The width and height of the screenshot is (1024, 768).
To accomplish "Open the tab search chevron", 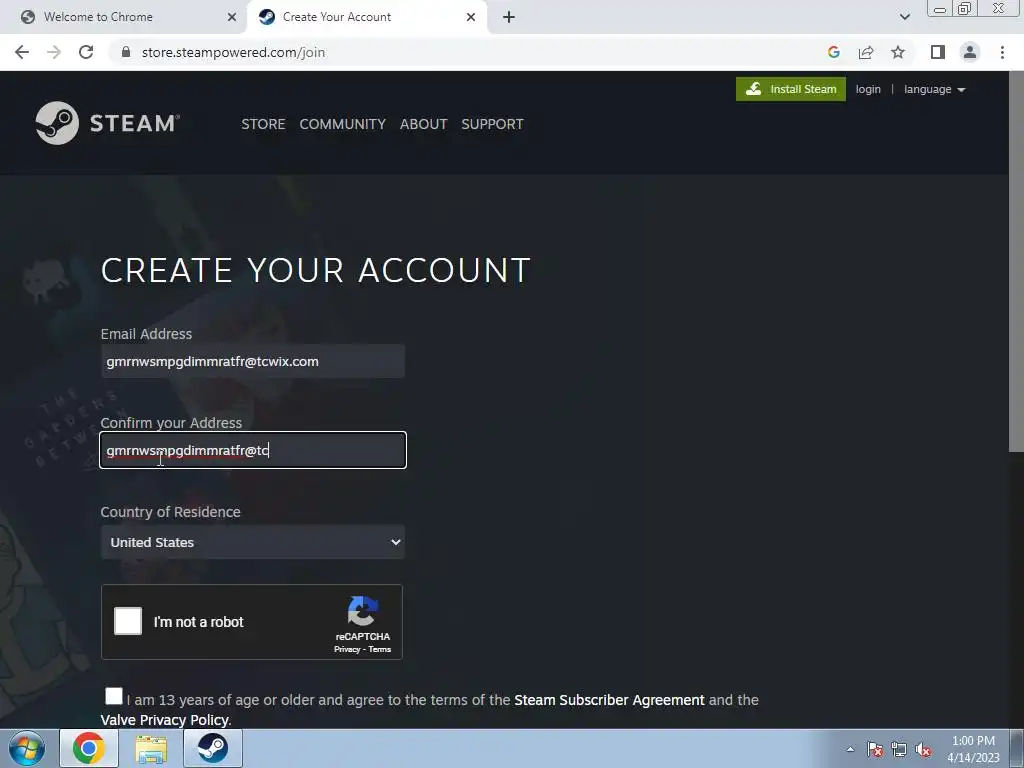I will (904, 17).
